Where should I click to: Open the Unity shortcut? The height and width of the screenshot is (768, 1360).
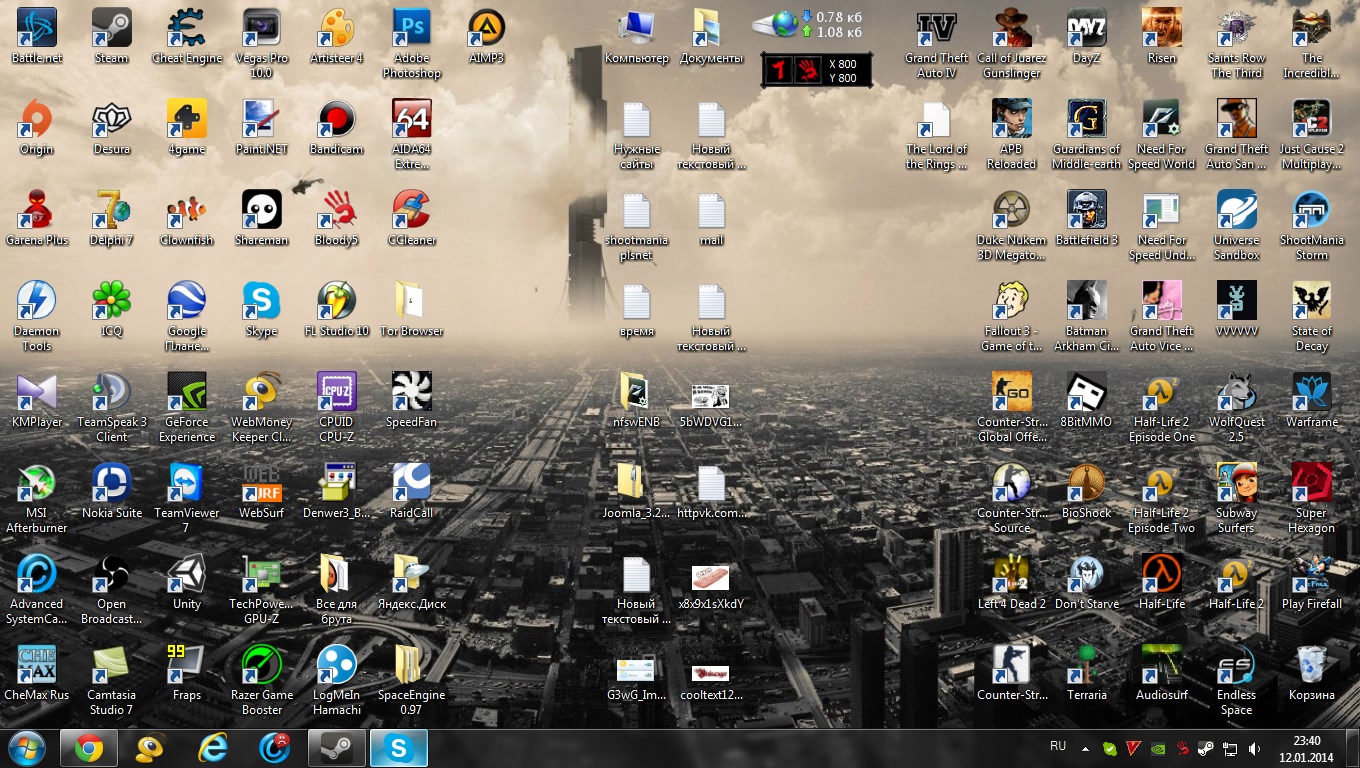187,583
